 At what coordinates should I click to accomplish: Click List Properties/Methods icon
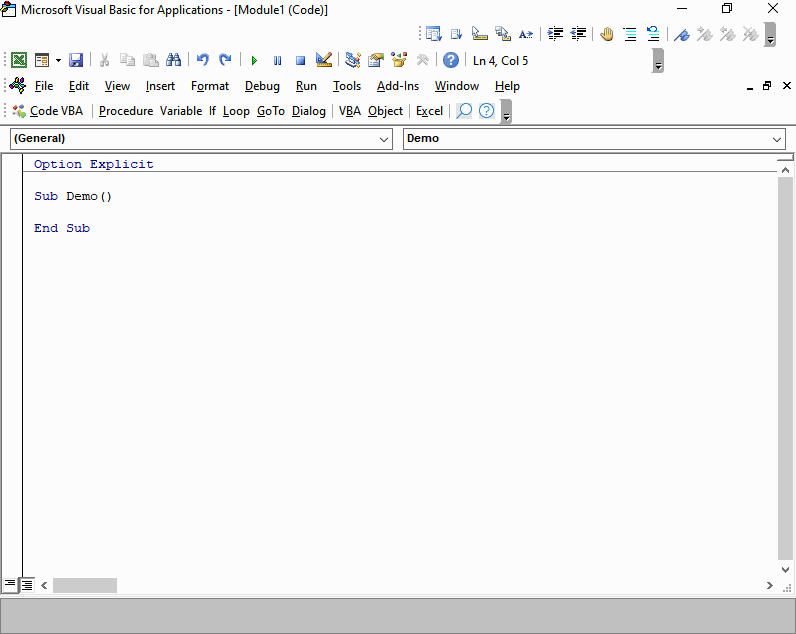pos(434,35)
